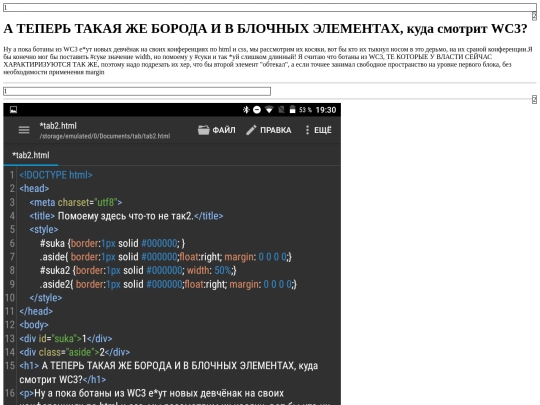The image size is (540, 405).
Task: Click line number 12 in the gutter
Action: point(10,325)
